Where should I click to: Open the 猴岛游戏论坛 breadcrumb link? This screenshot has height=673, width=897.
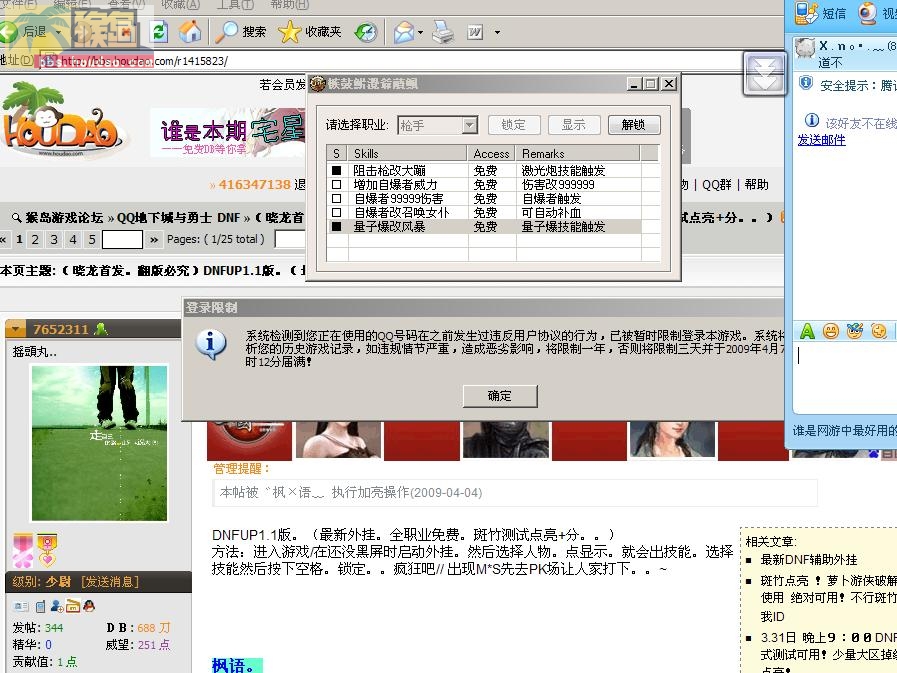point(64,217)
